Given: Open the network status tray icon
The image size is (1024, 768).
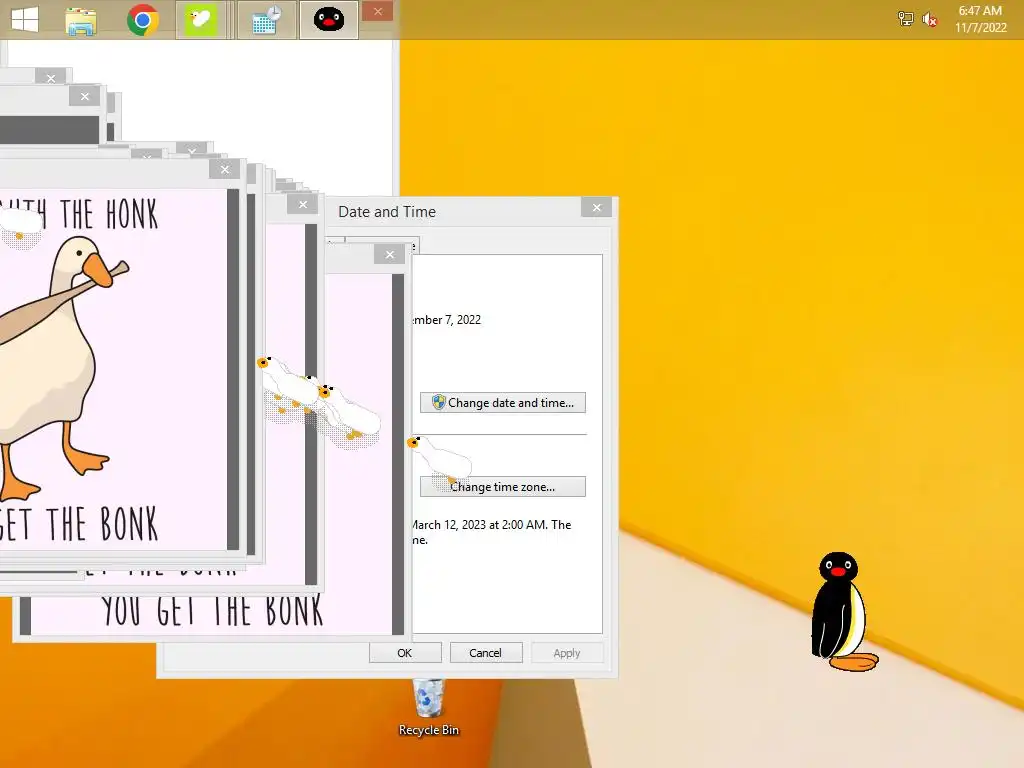Looking at the screenshot, I should (905, 19).
